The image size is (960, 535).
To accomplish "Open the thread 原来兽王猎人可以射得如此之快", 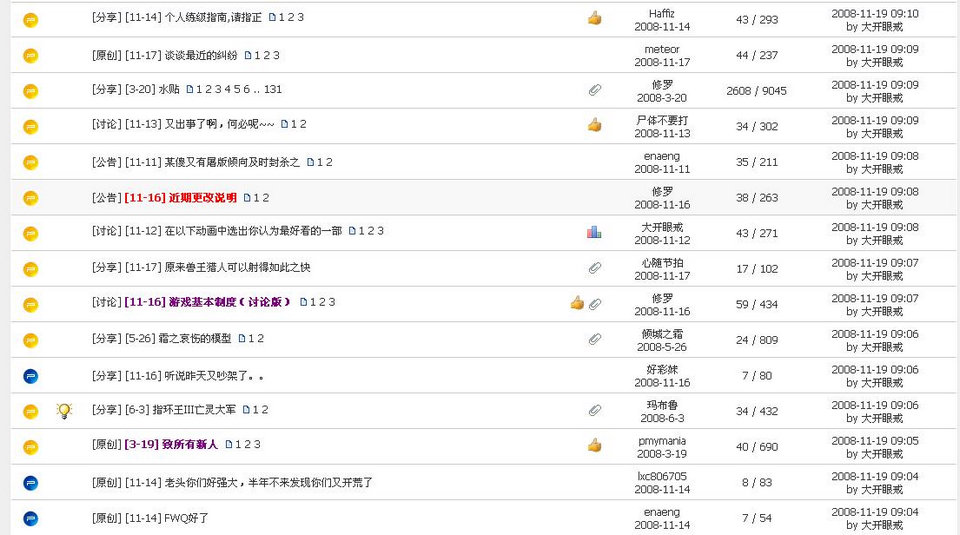I will tap(217, 268).
